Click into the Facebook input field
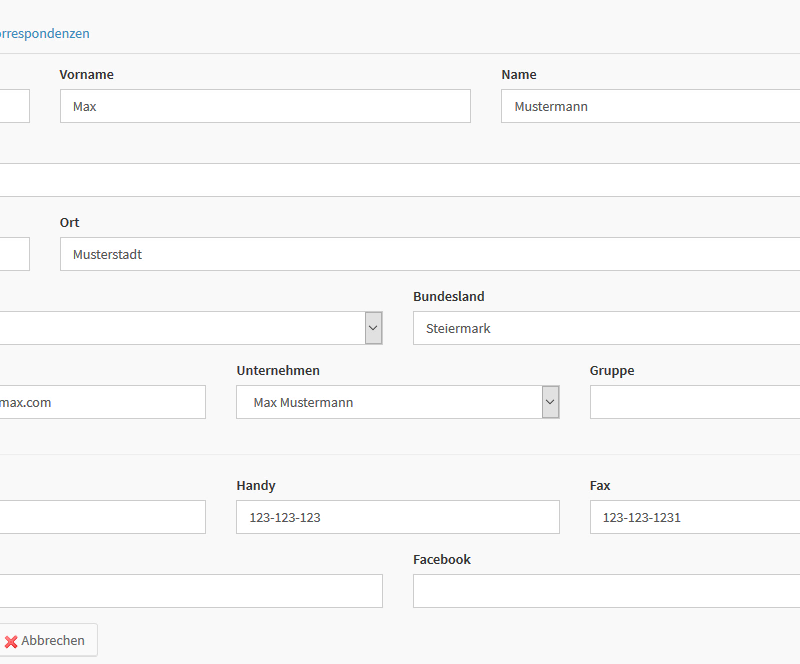Viewport: 800px width, 664px height. pos(606,591)
